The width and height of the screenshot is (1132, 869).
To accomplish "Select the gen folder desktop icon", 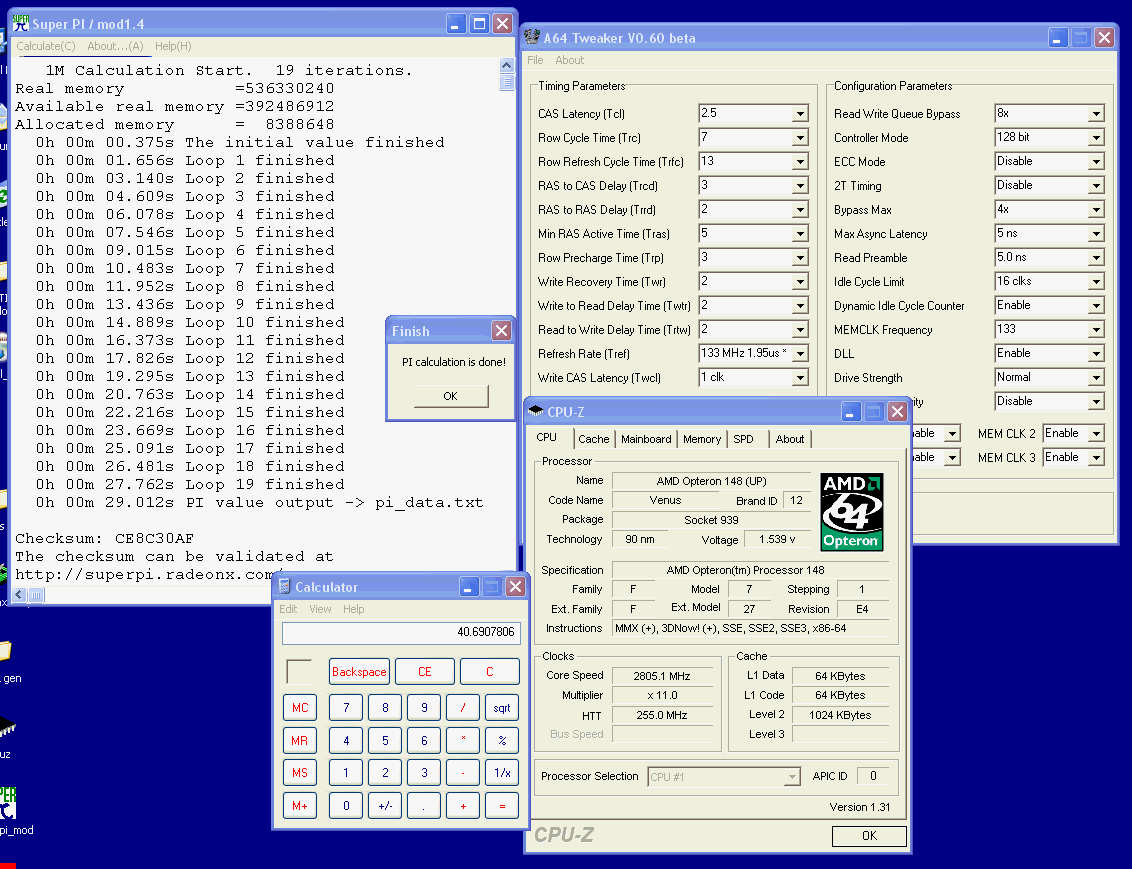I will click(6, 653).
